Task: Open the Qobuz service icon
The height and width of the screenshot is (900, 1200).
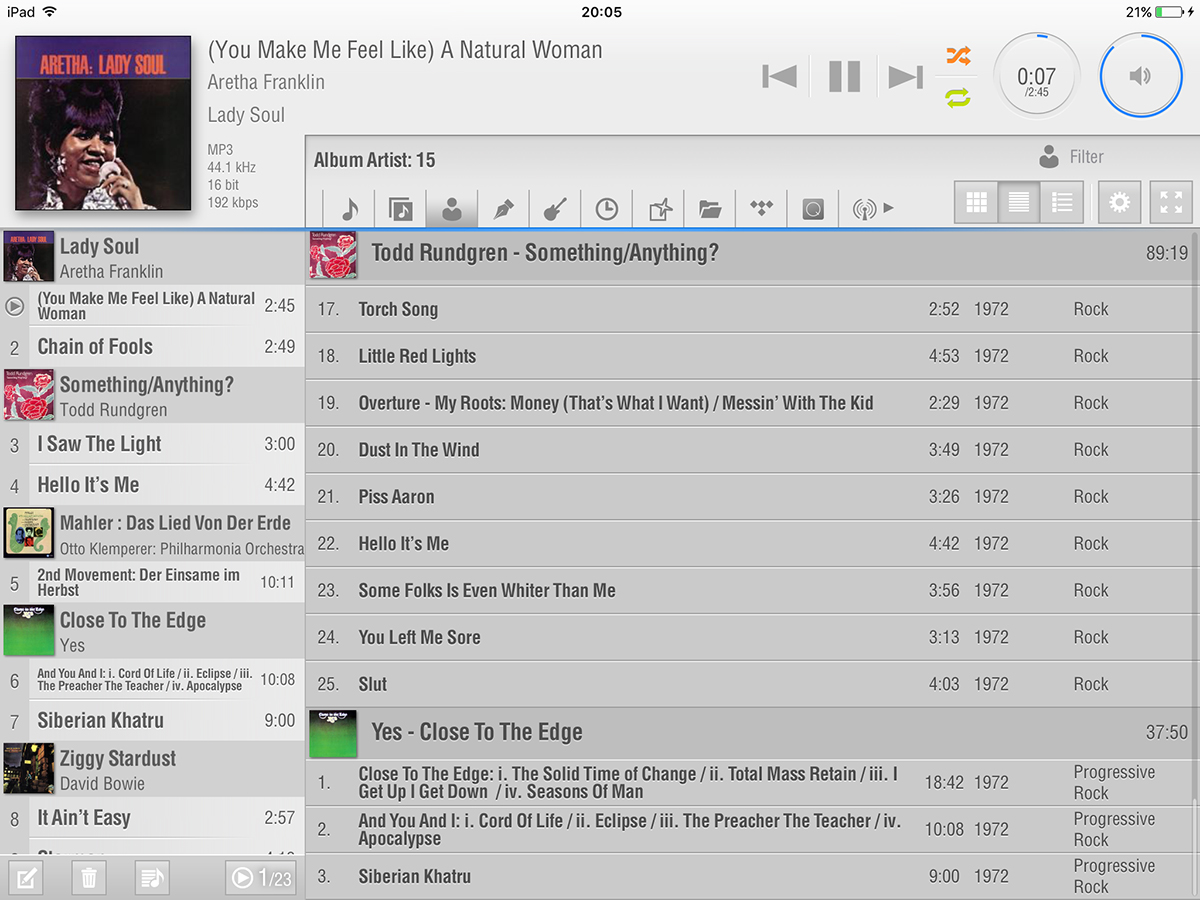Action: click(813, 209)
